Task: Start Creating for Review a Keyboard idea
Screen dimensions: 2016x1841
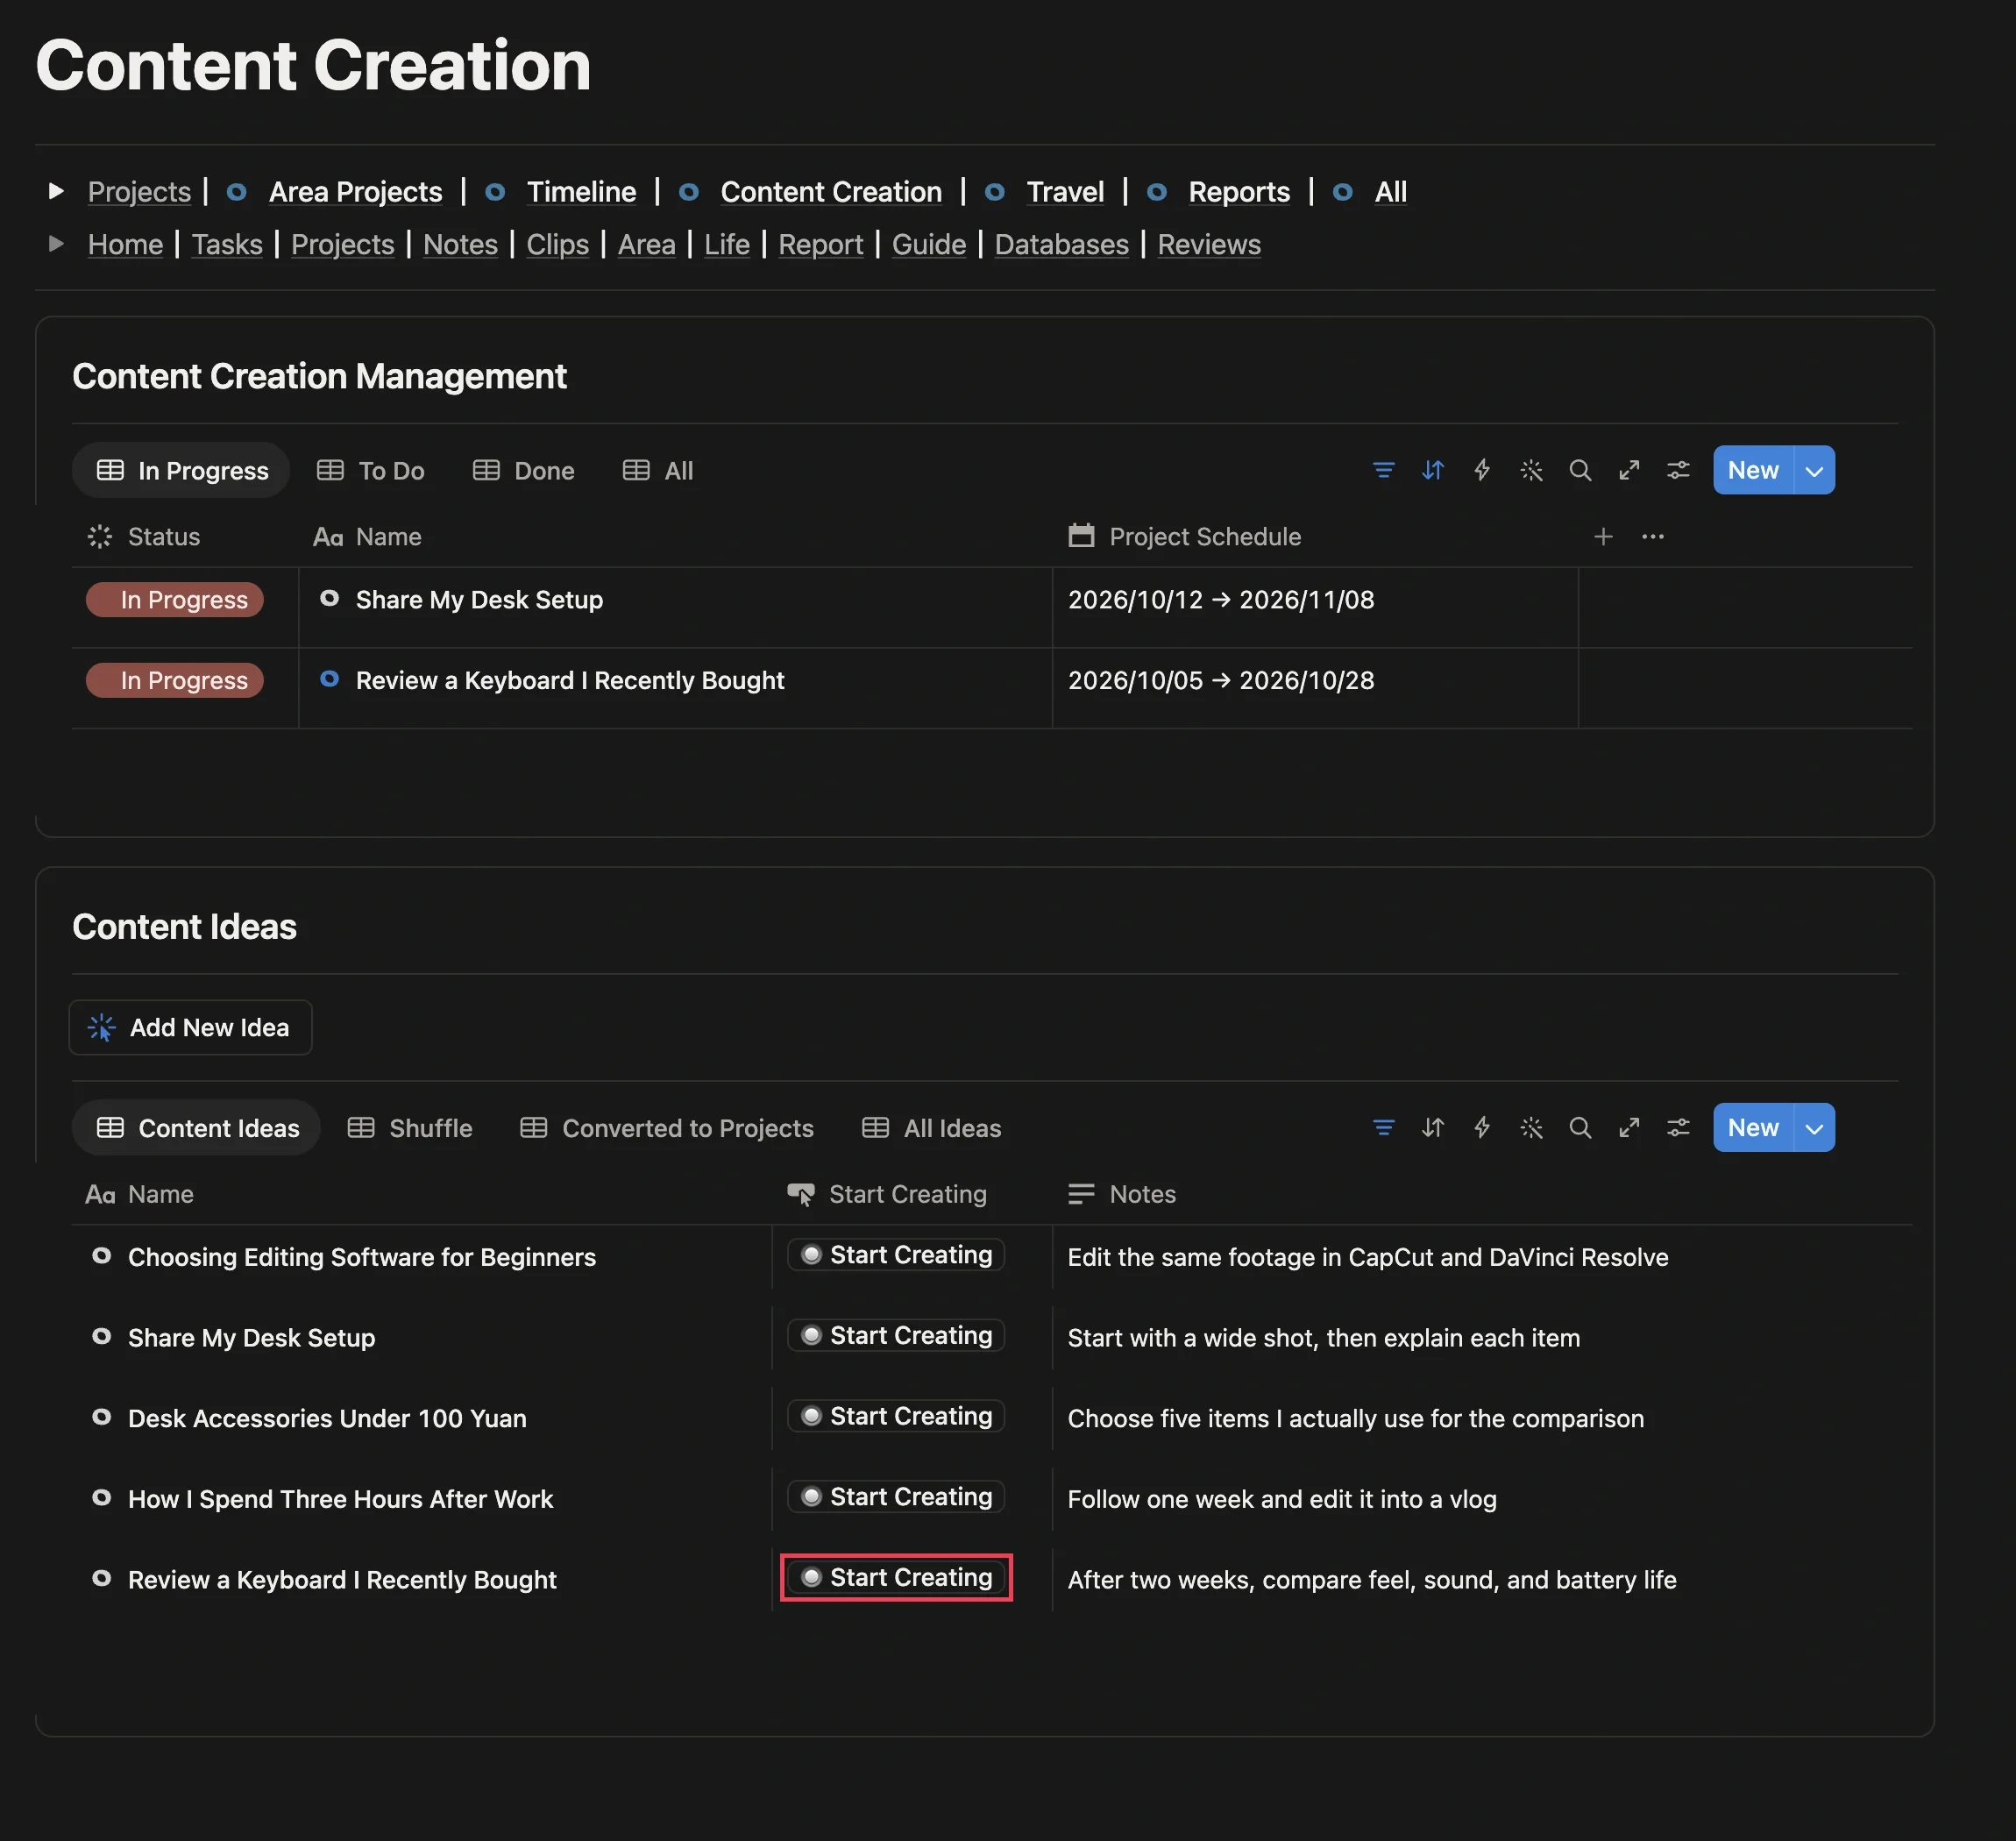Action: 896,1577
